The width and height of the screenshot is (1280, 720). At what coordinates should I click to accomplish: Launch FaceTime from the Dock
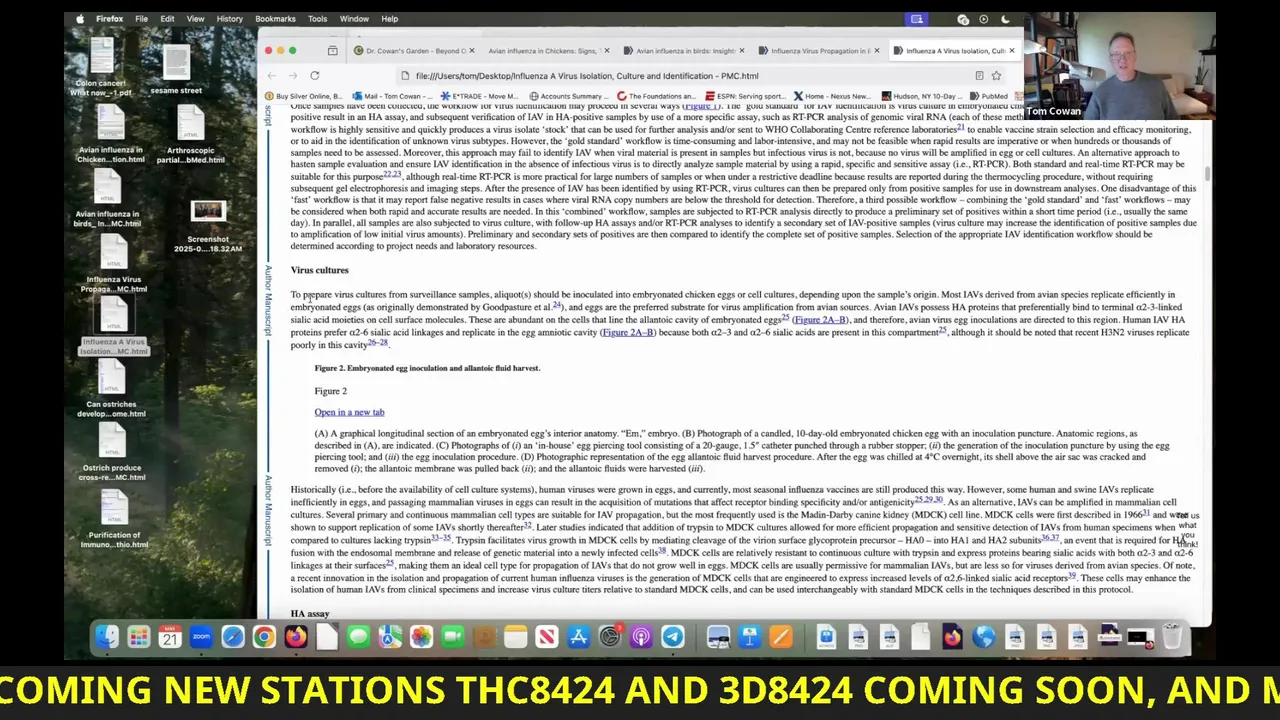tap(453, 637)
